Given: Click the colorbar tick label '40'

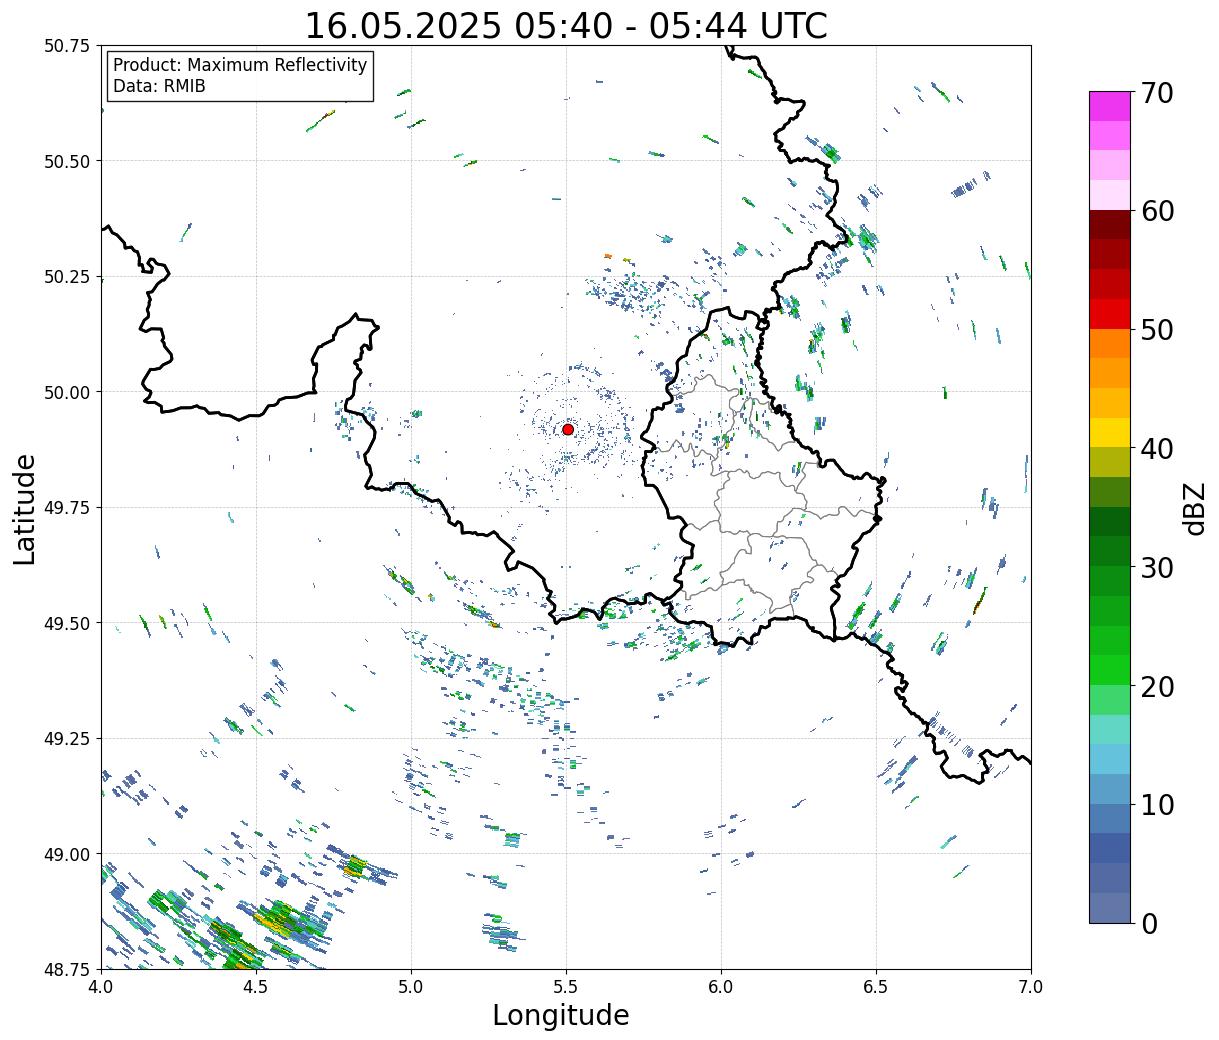Looking at the screenshot, I should point(1155,449).
